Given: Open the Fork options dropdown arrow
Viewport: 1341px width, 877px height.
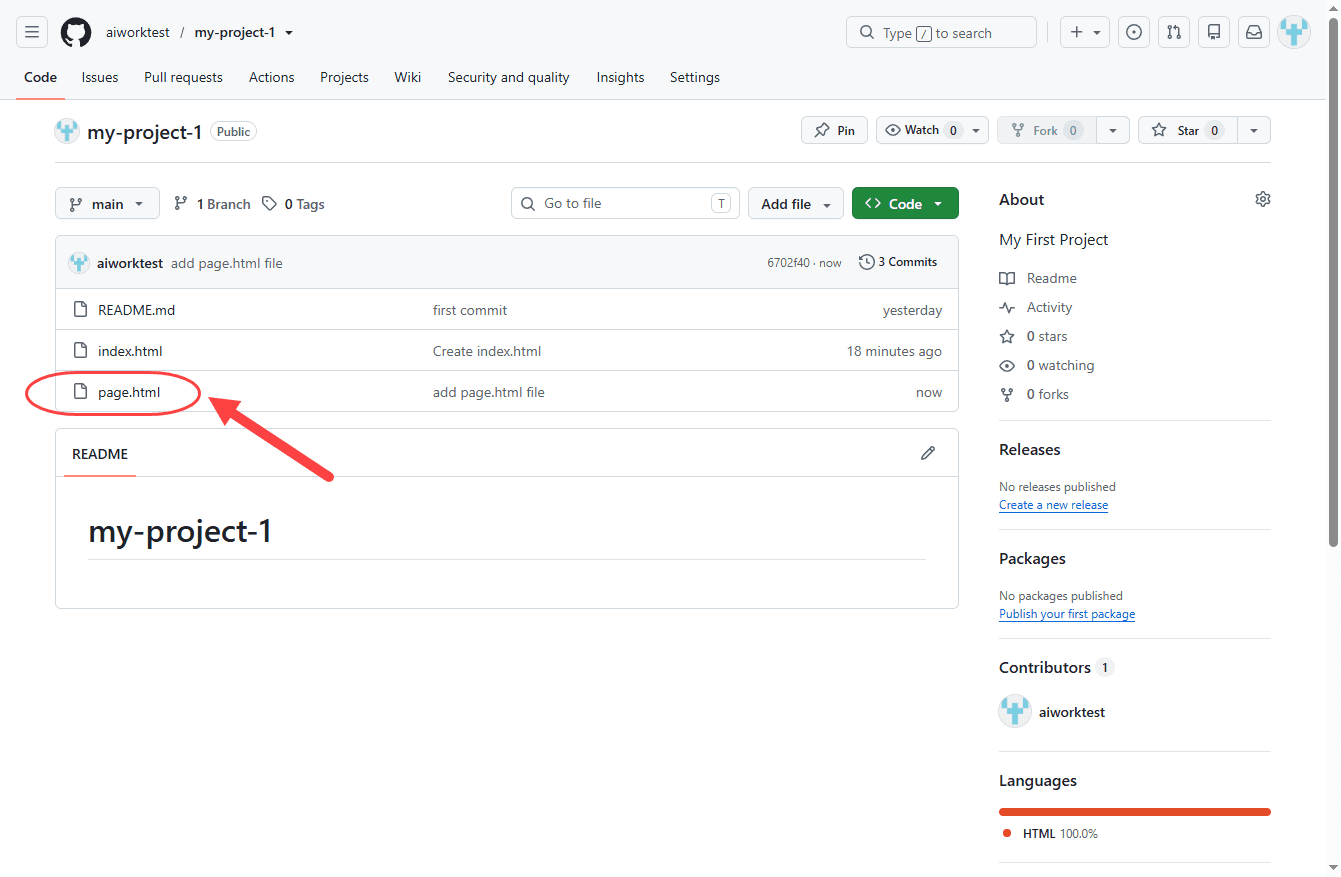Looking at the screenshot, I should (x=1113, y=130).
